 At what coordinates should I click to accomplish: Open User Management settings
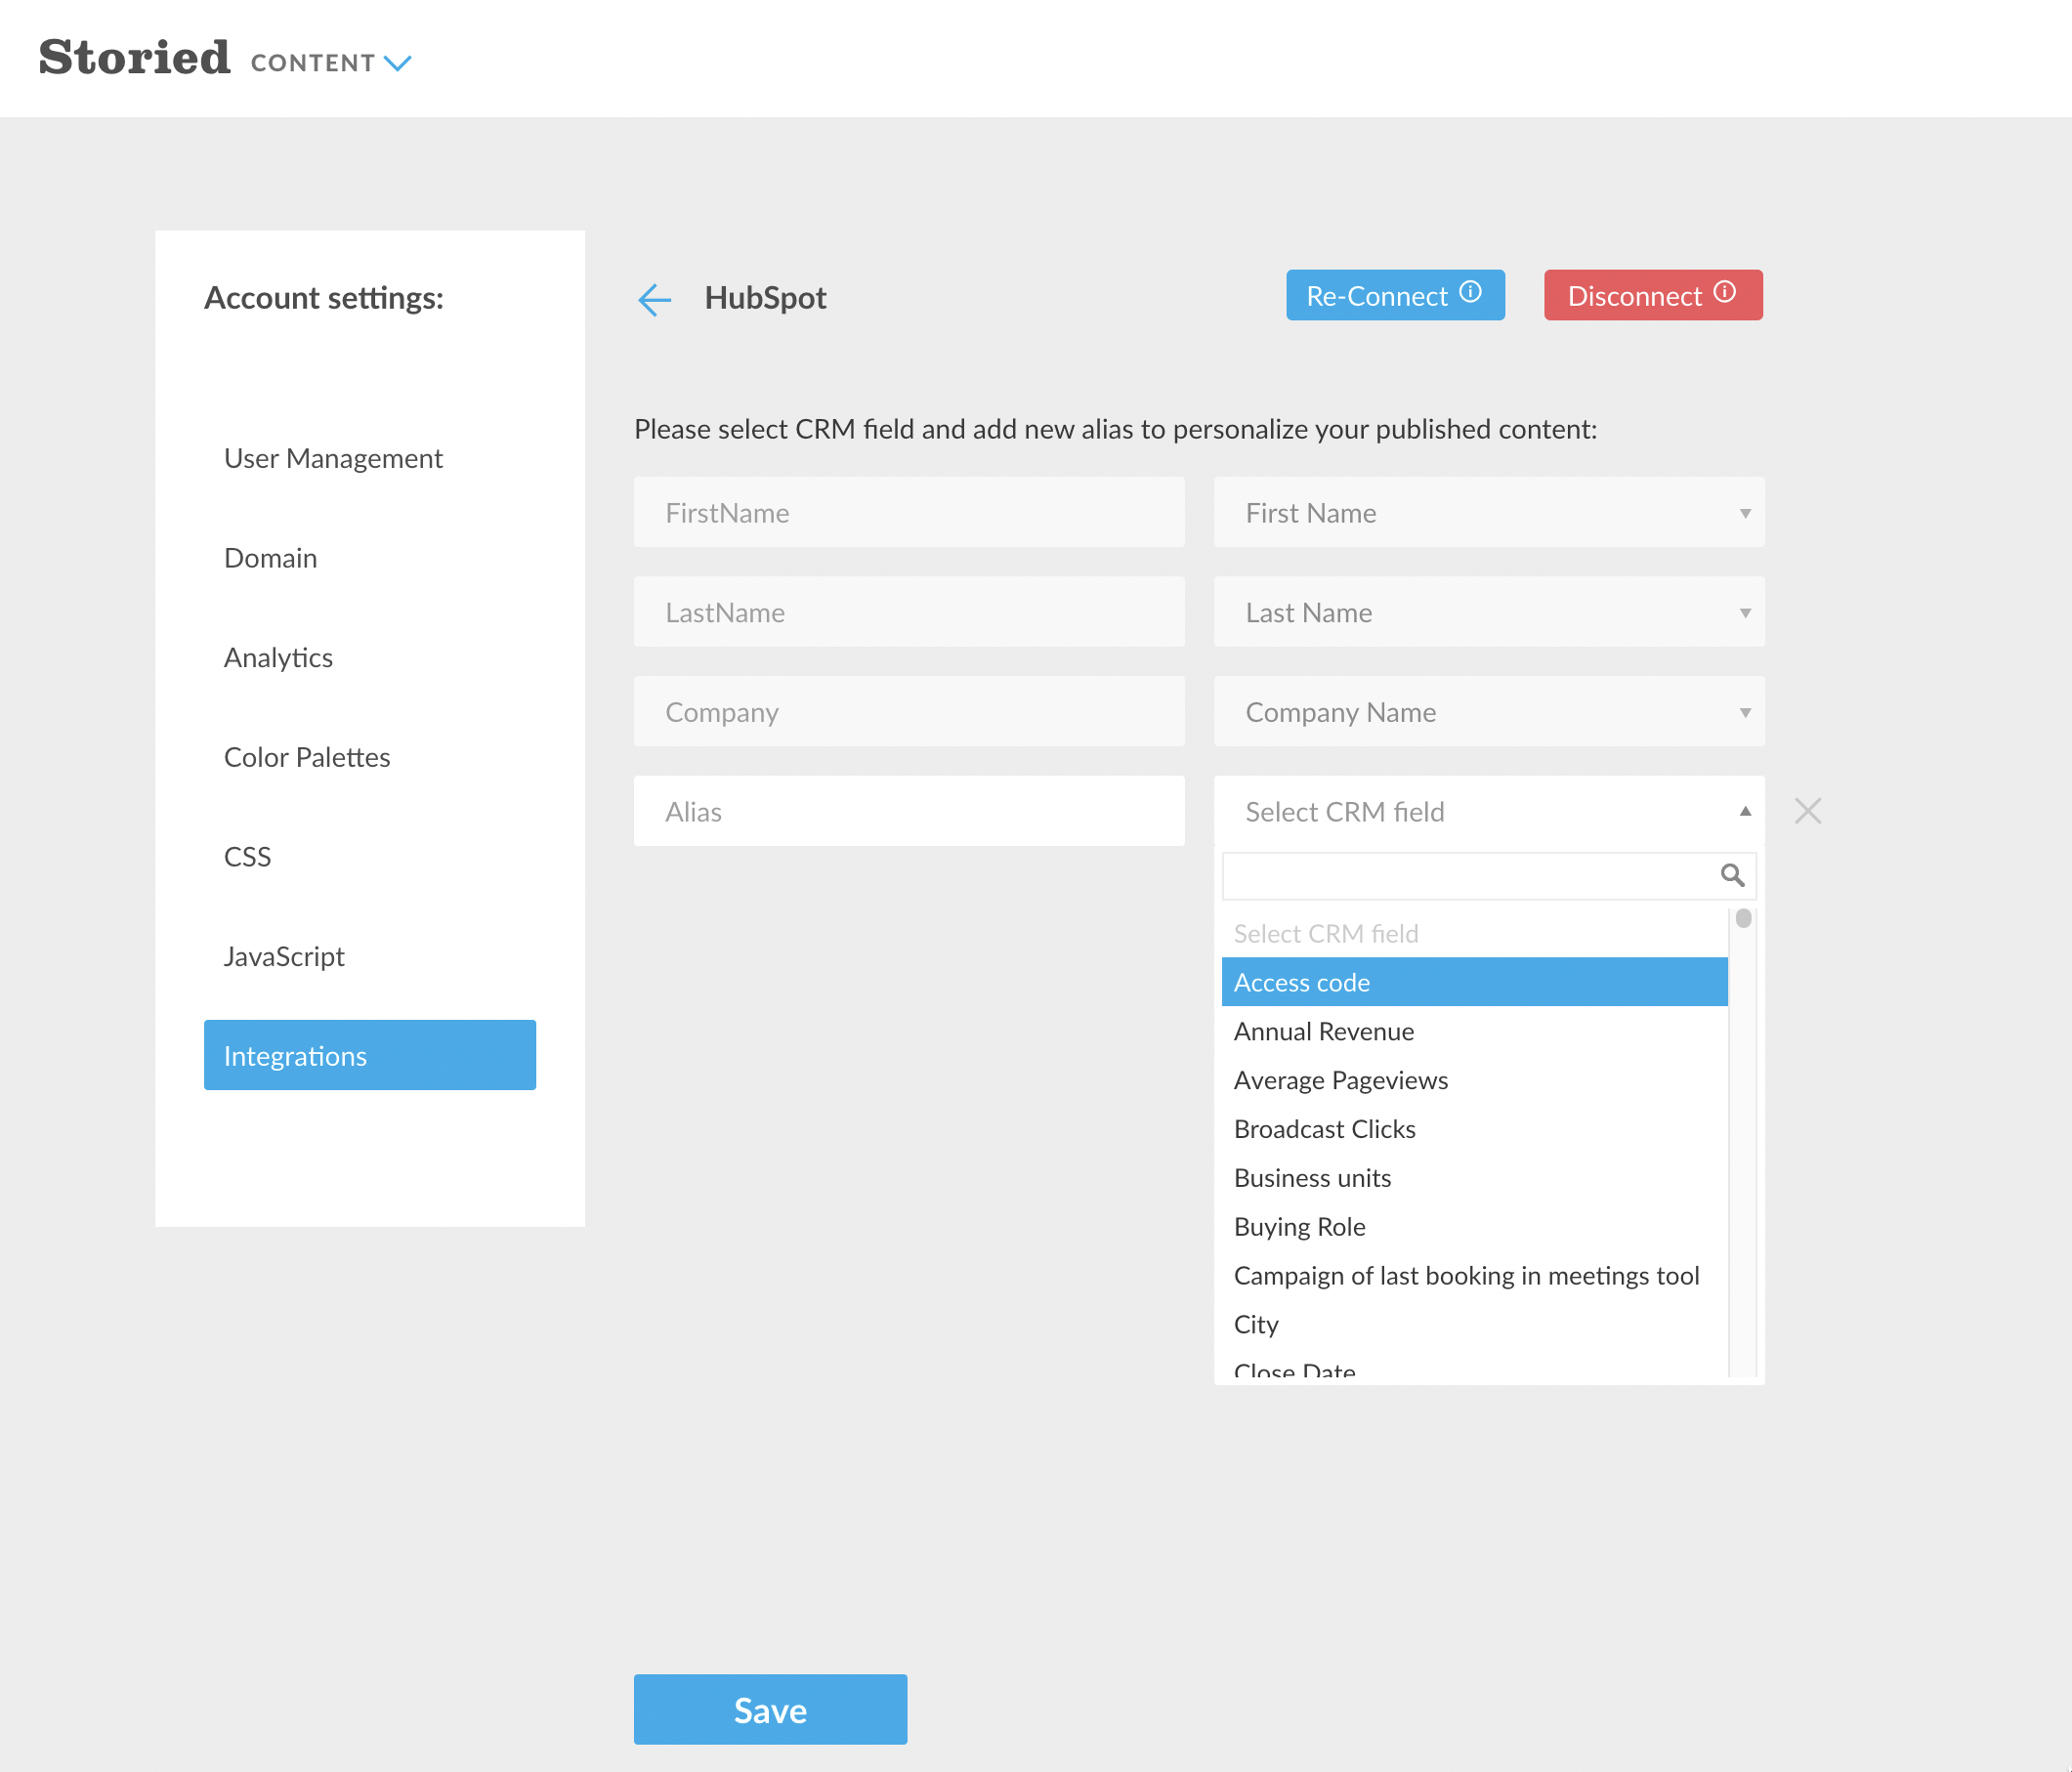tap(333, 458)
